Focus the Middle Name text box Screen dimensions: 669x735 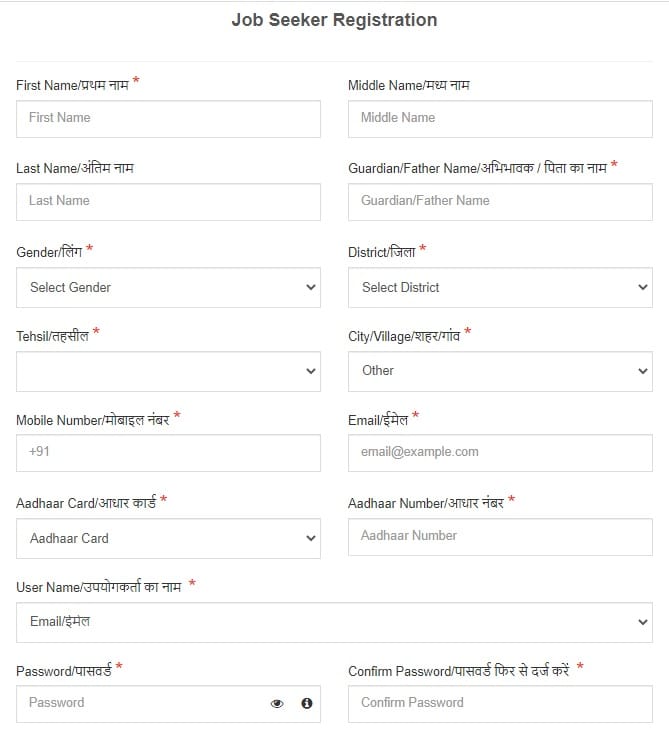(500, 118)
